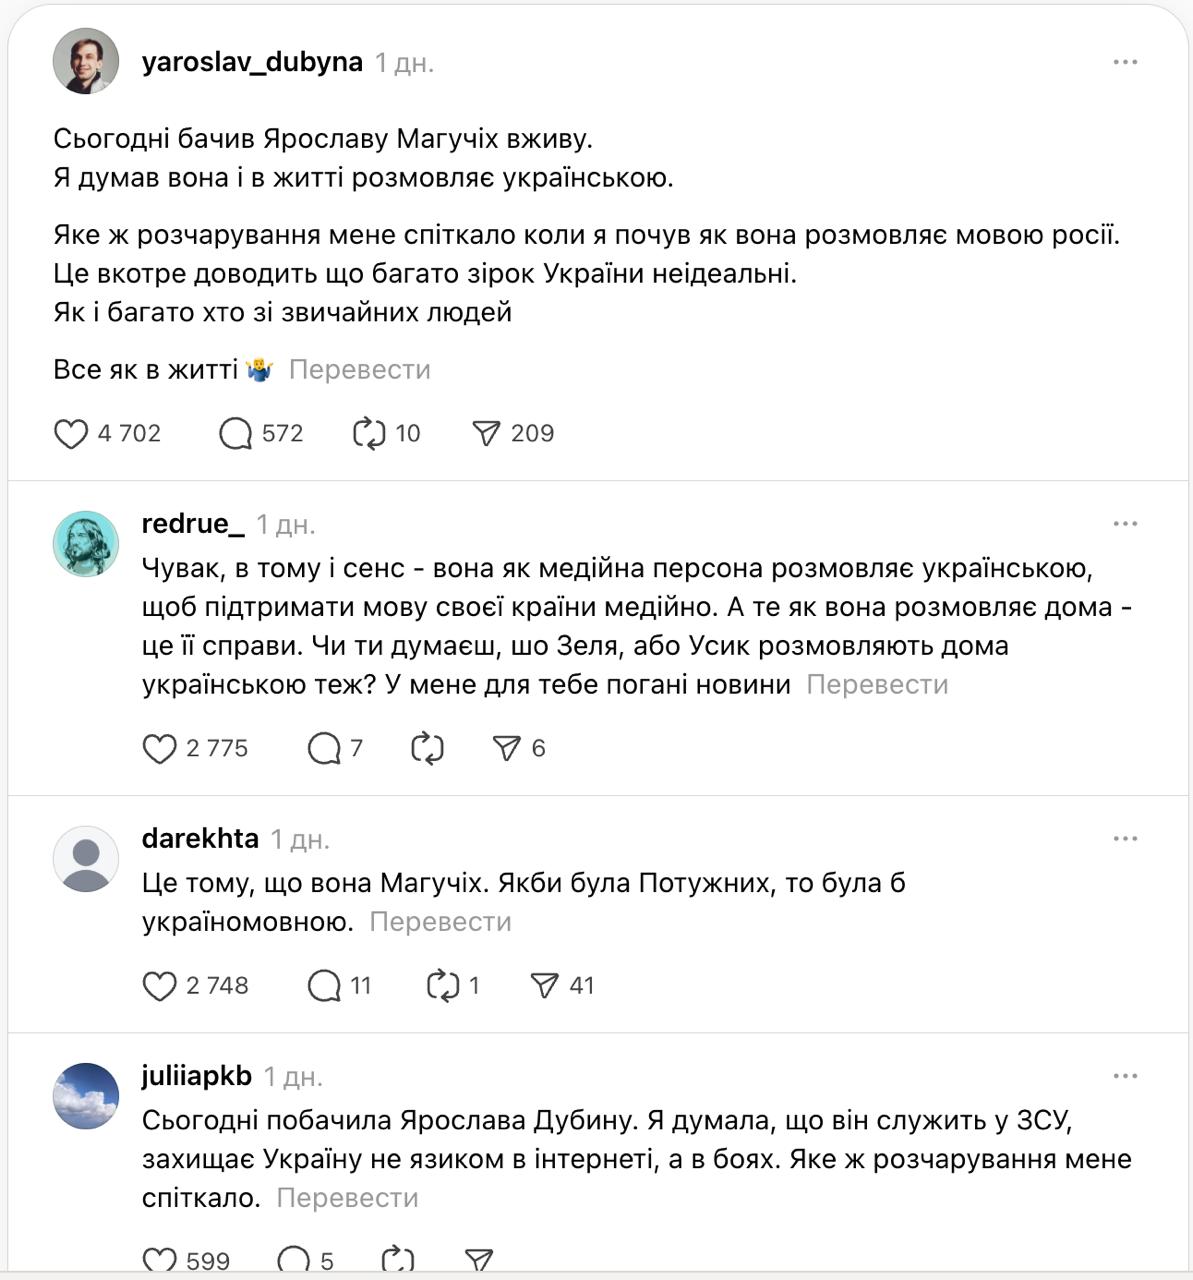Open more options for yaroslav_dubyna's post
Image resolution: width=1193 pixels, height=1280 pixels.
click(x=1125, y=62)
